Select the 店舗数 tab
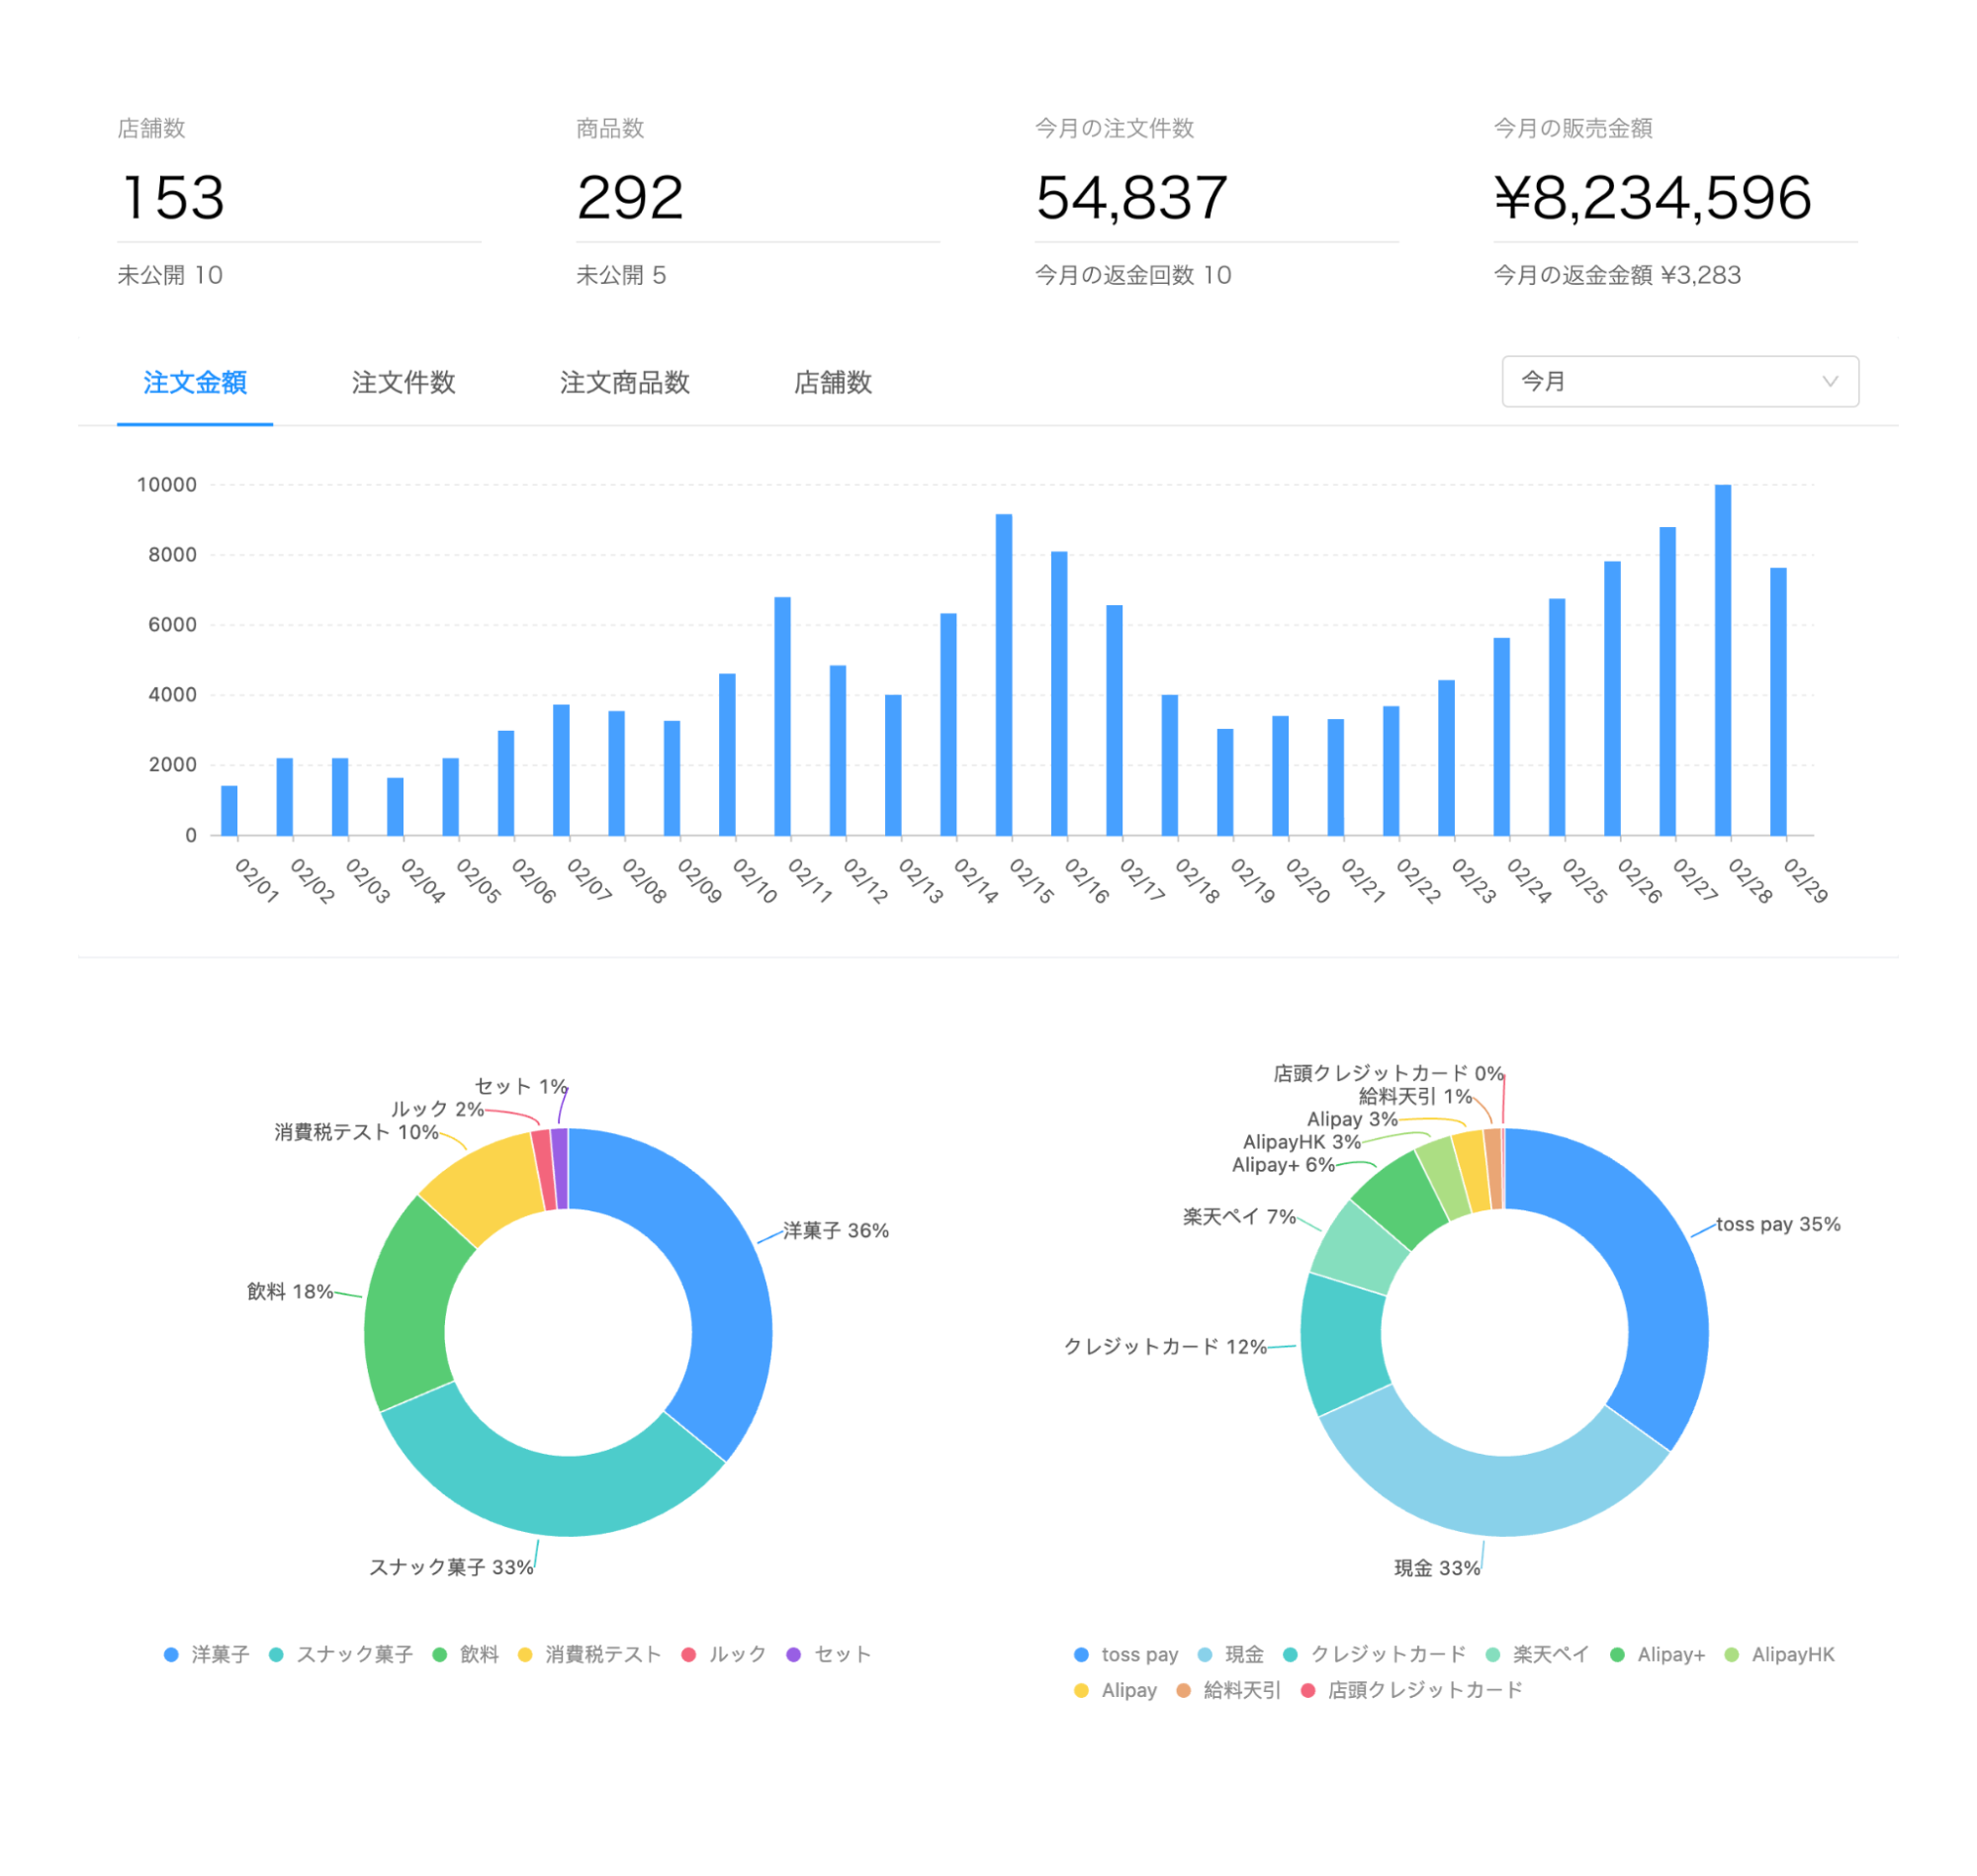Screen dimensions: 1977x1876 coord(832,382)
